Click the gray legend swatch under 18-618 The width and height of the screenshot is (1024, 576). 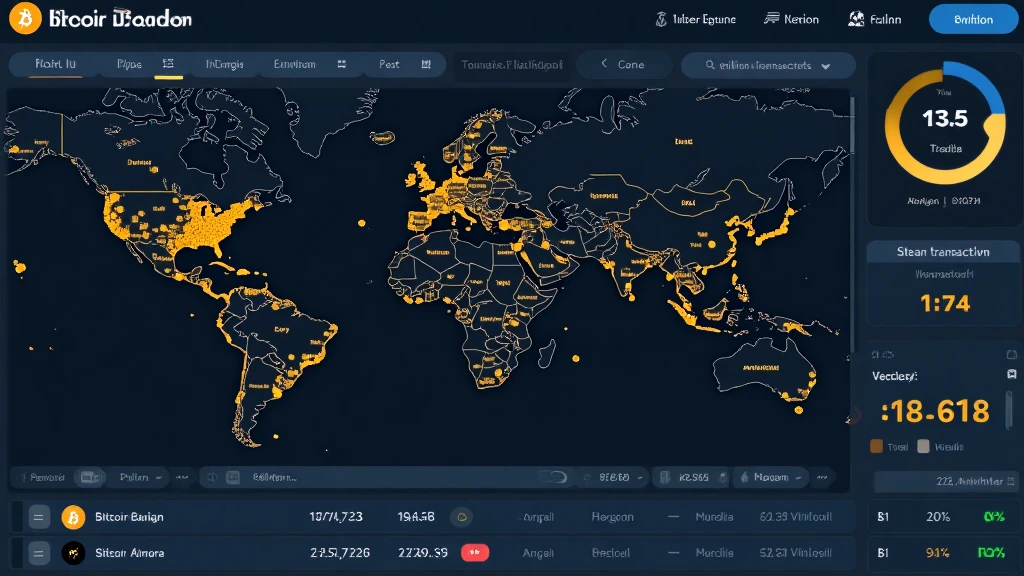tap(923, 446)
